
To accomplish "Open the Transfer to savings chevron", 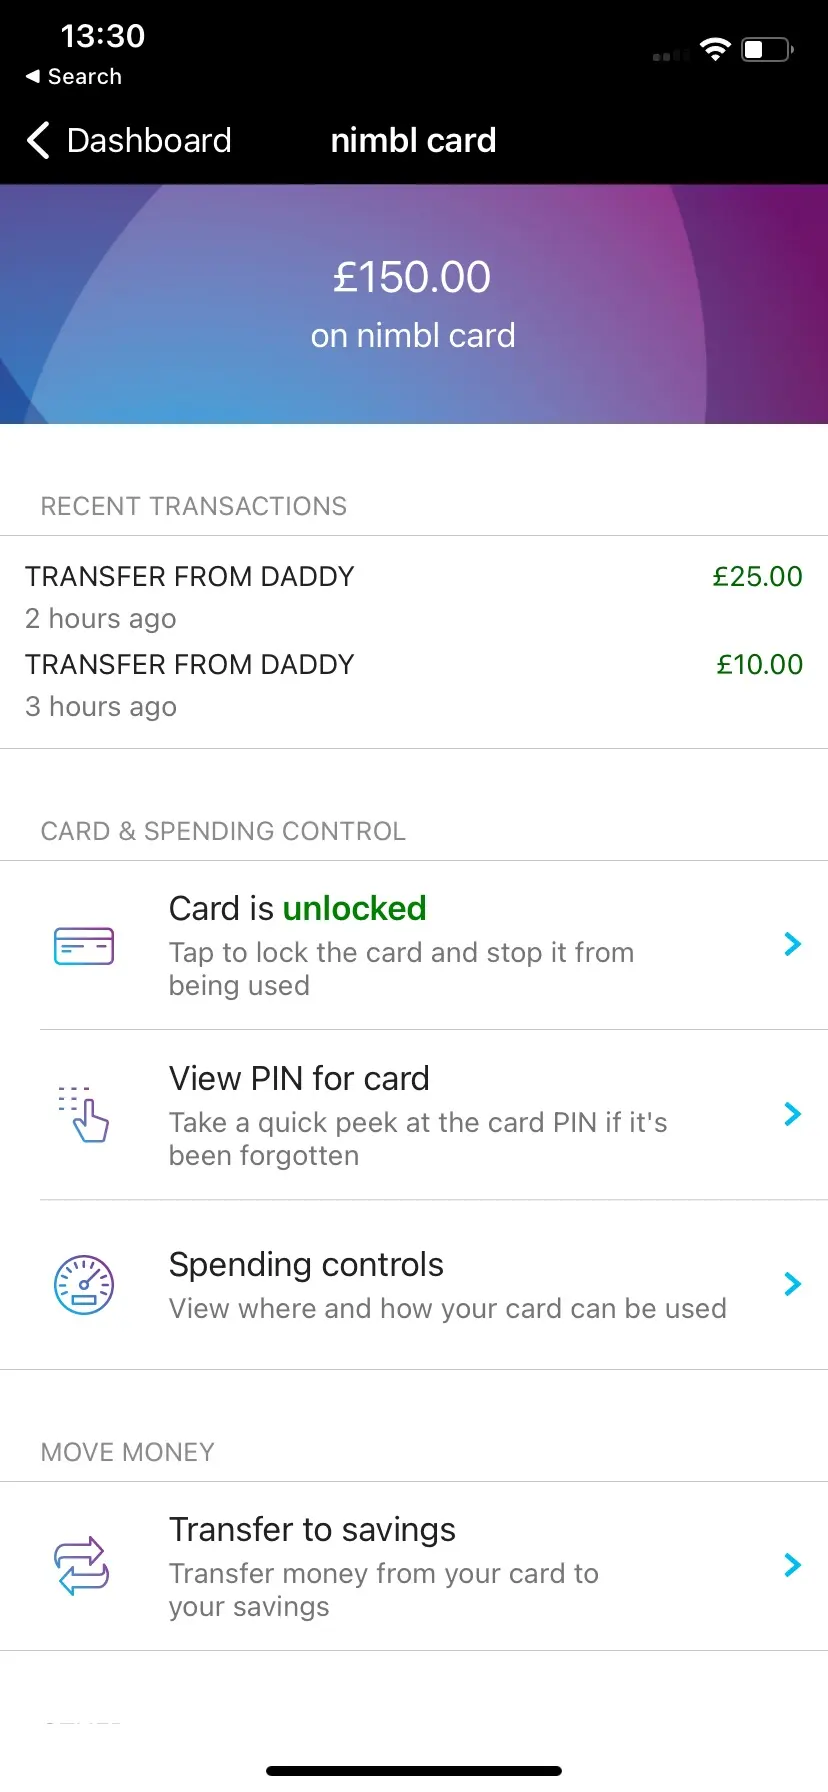I will coord(793,1565).
